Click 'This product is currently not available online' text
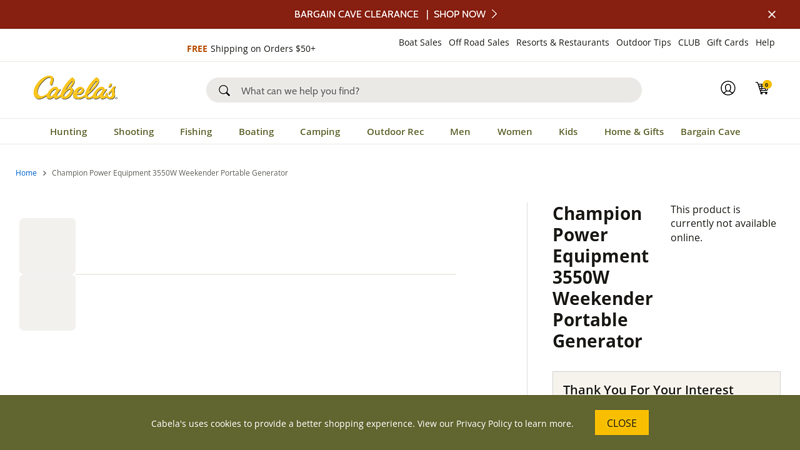Screen dimensions: 800x450 click(x=723, y=223)
